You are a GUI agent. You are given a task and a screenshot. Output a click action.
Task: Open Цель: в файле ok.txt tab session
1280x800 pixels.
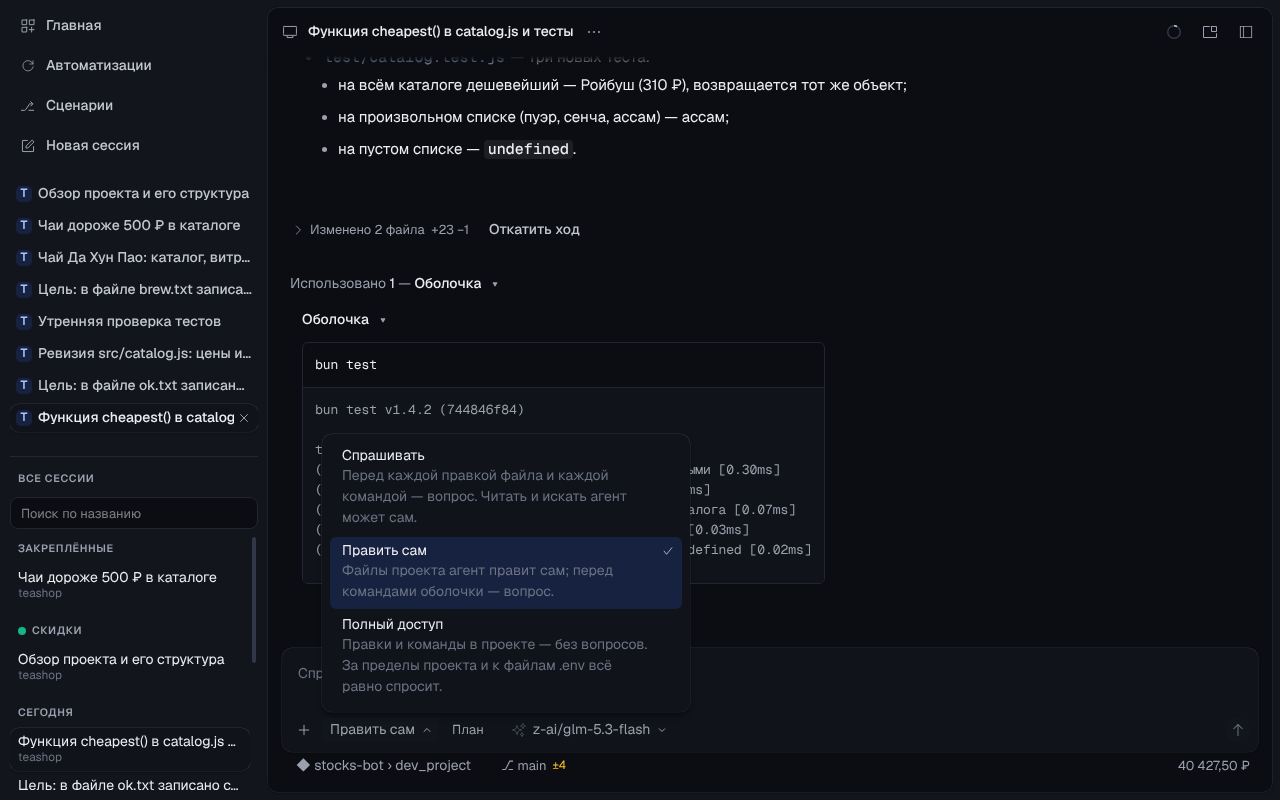134,385
